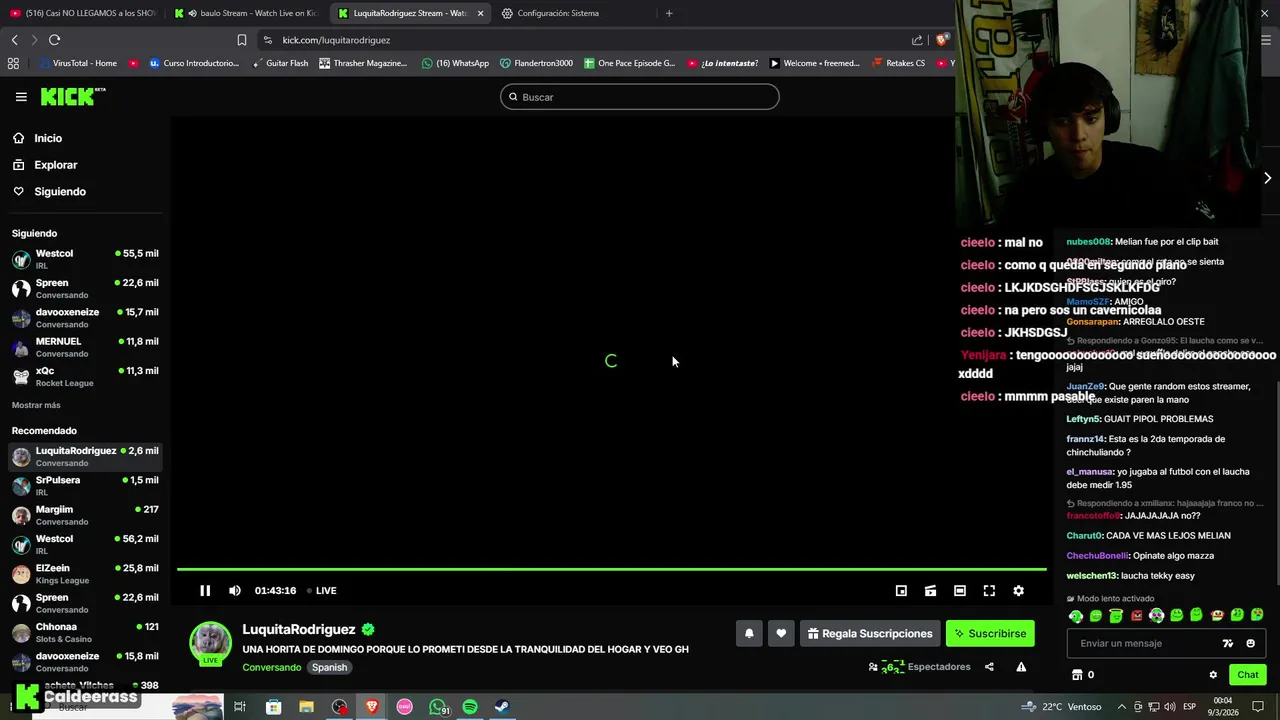Open SrPulsera recommended channel
The image size is (1280, 720).
click(85, 486)
